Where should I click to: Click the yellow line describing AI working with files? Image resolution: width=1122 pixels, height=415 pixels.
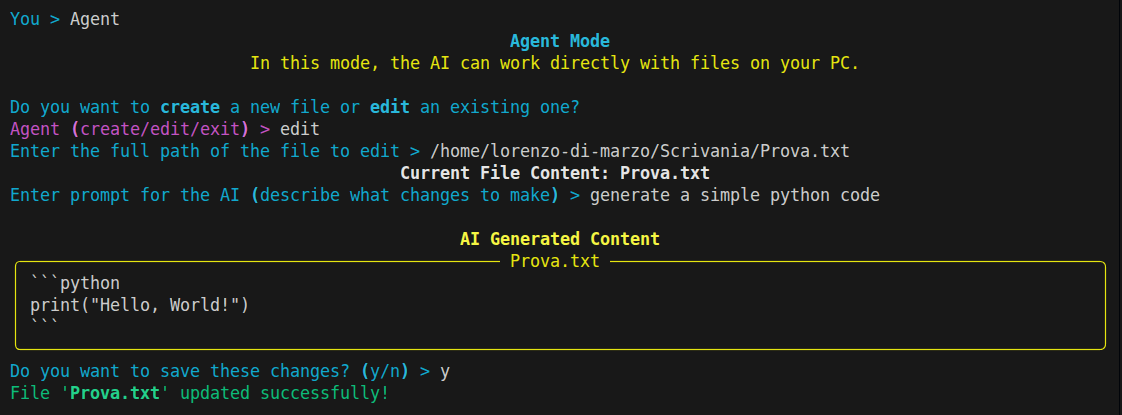point(555,63)
